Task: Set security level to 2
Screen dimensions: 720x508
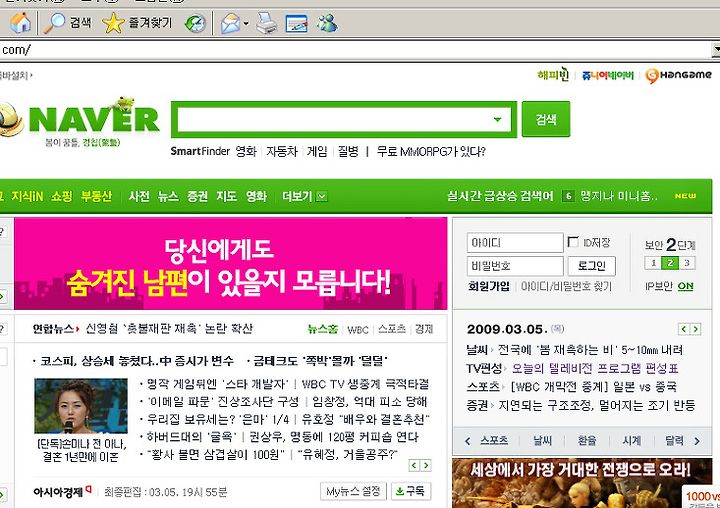Action: pyautogui.click(x=670, y=263)
